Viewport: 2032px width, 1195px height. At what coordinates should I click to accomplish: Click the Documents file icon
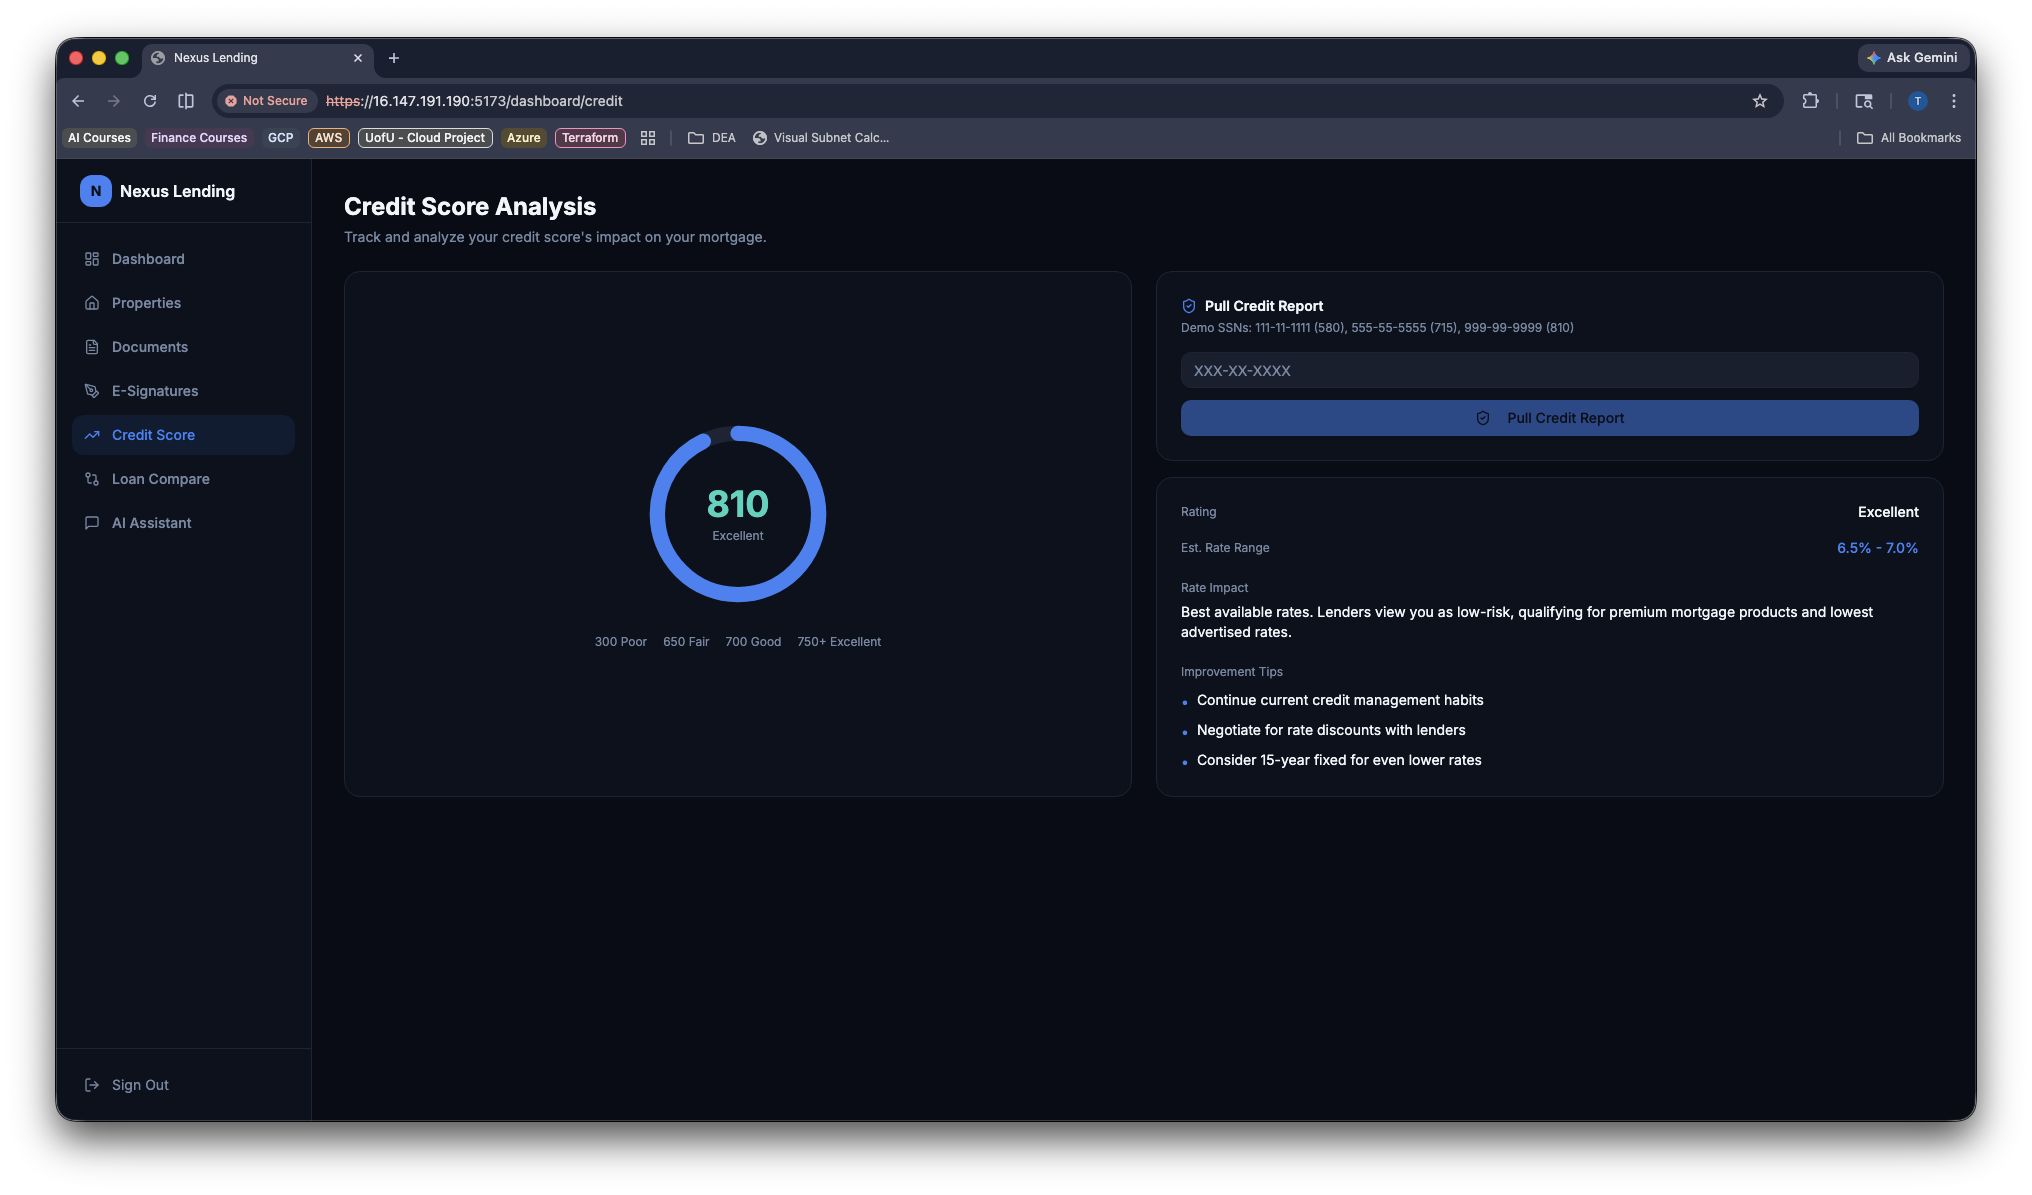coord(92,347)
